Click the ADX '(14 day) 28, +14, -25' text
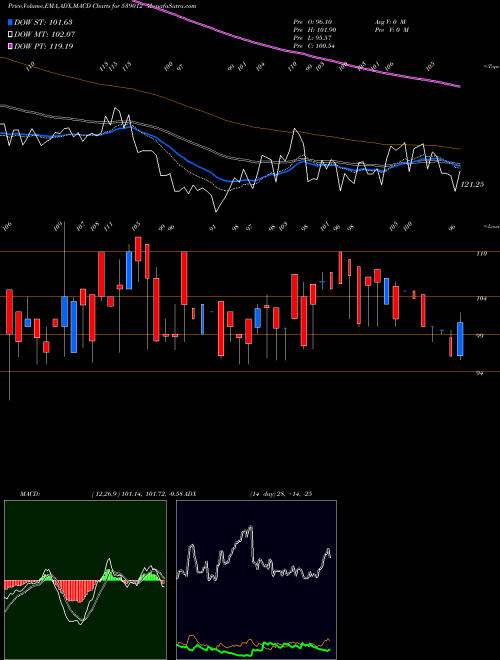Viewport: 500px width, 660px height. (x=280, y=494)
